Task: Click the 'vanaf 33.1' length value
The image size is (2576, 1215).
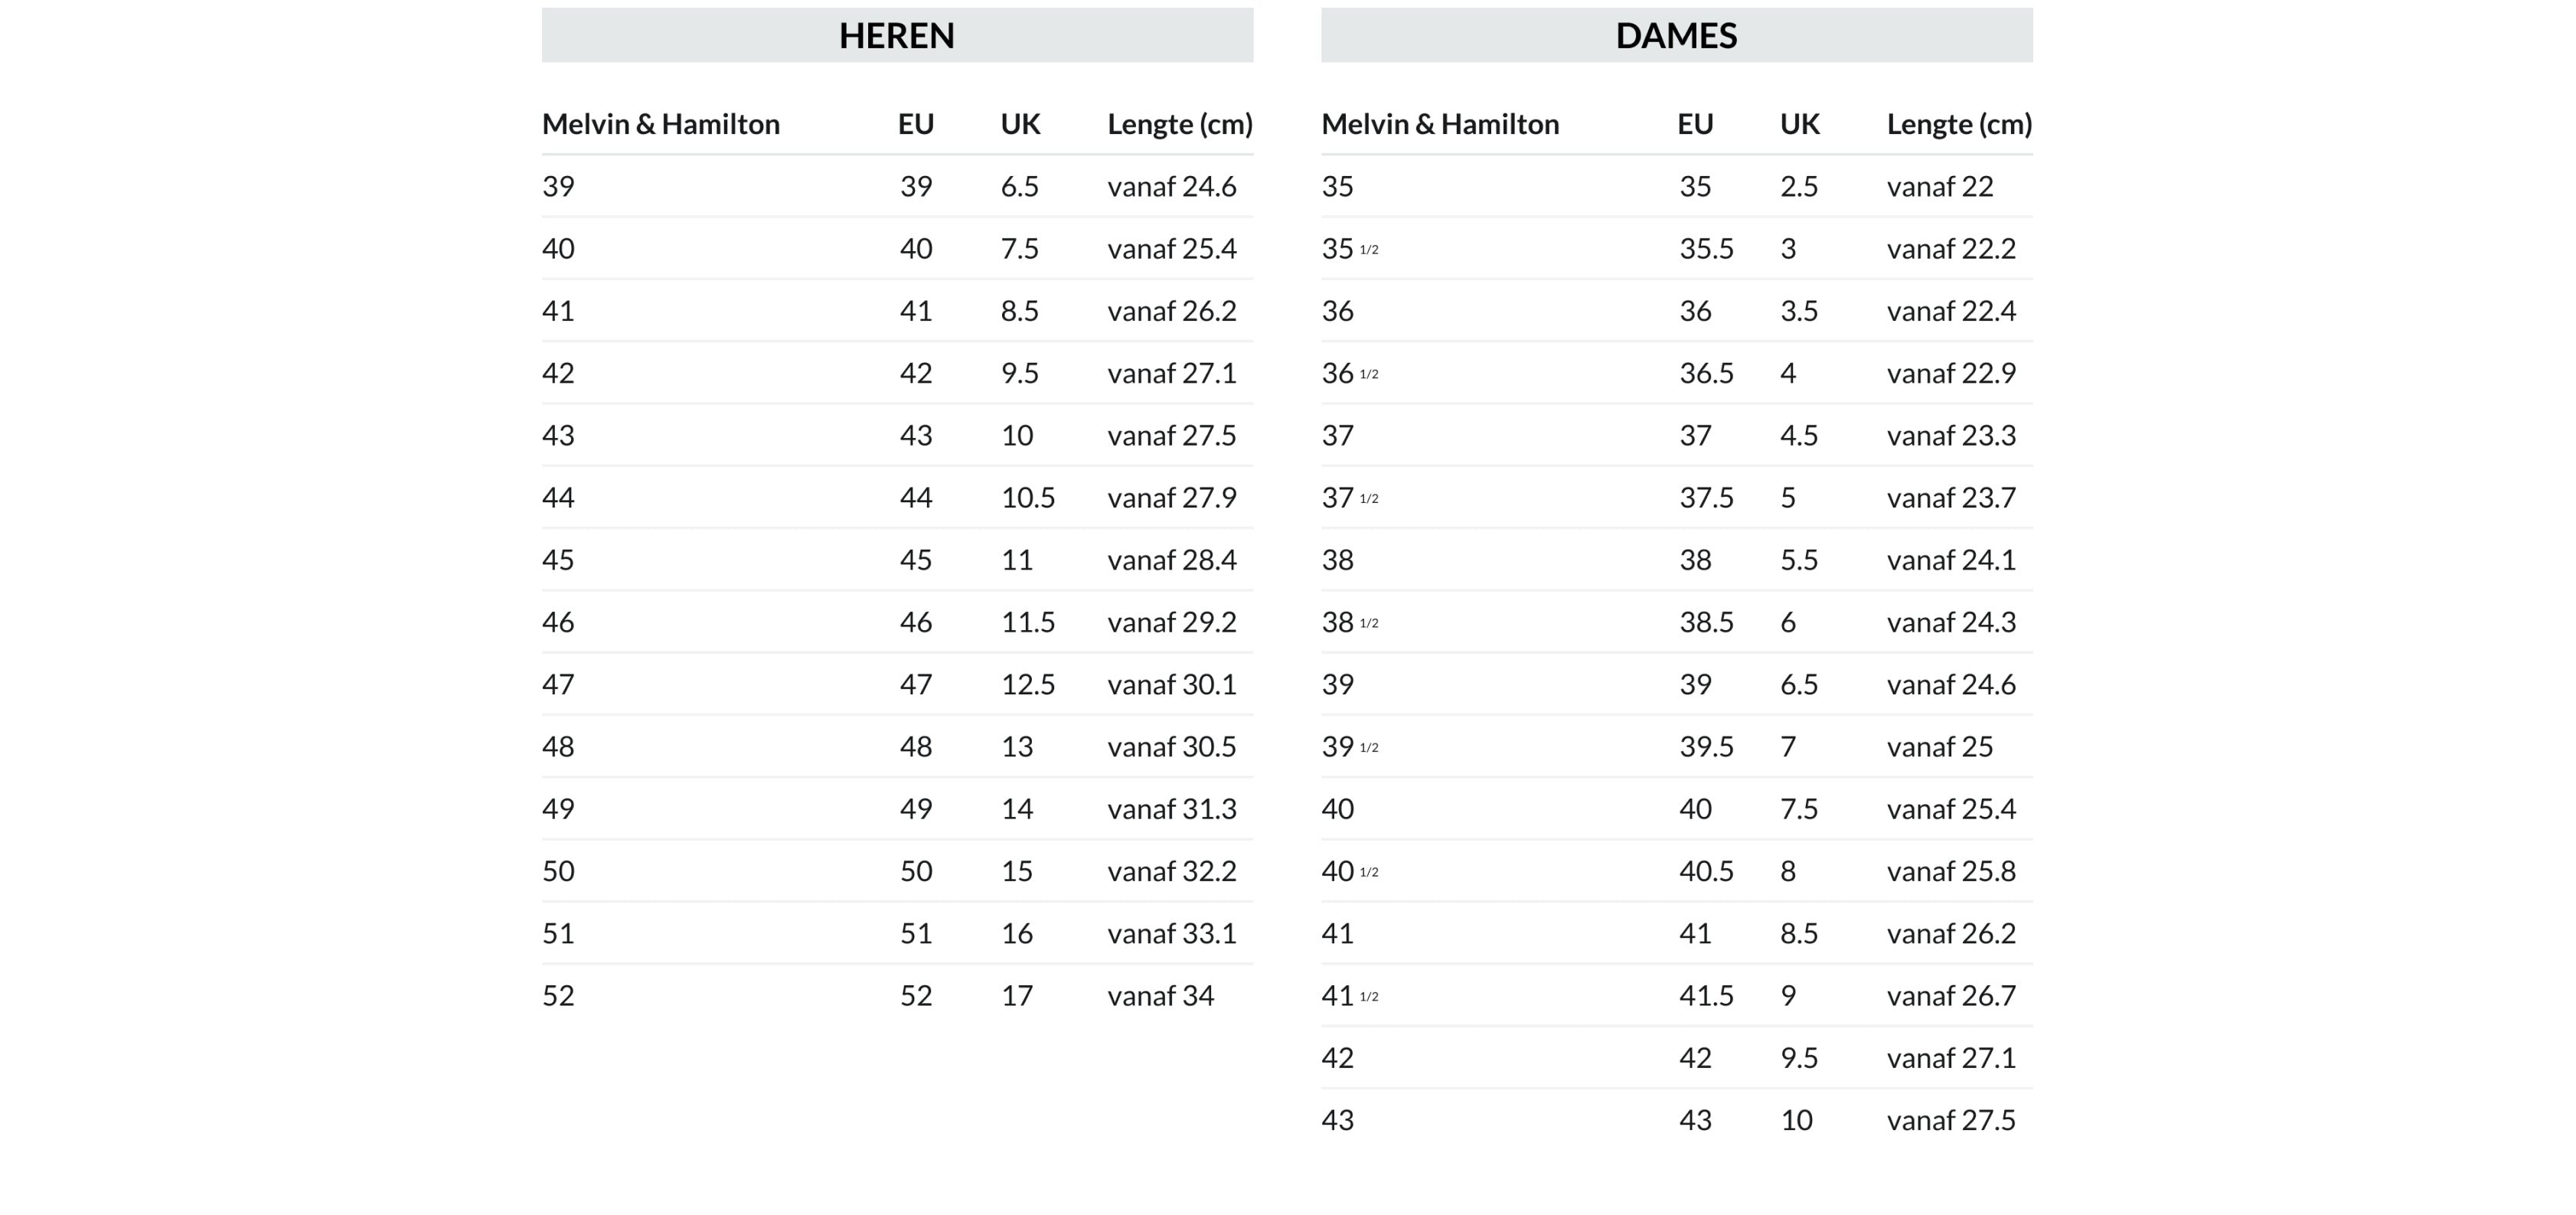Action: click(x=1171, y=934)
